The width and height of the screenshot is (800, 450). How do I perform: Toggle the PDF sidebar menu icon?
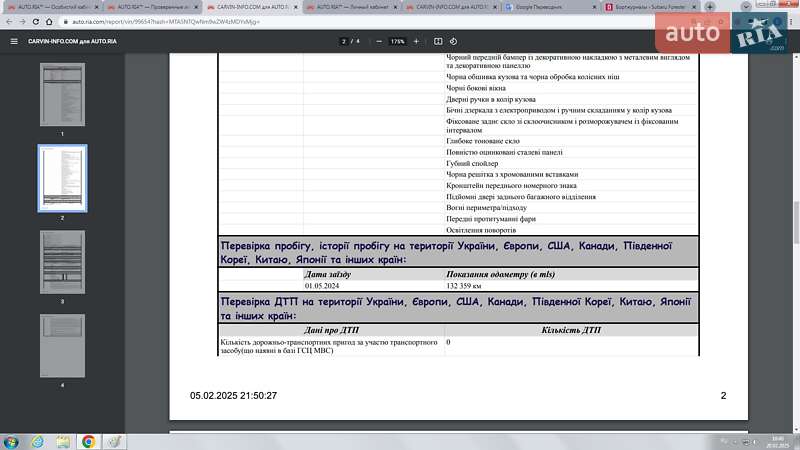tap(14, 41)
